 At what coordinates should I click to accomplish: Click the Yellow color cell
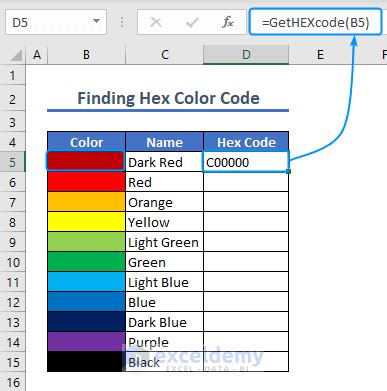(86, 222)
